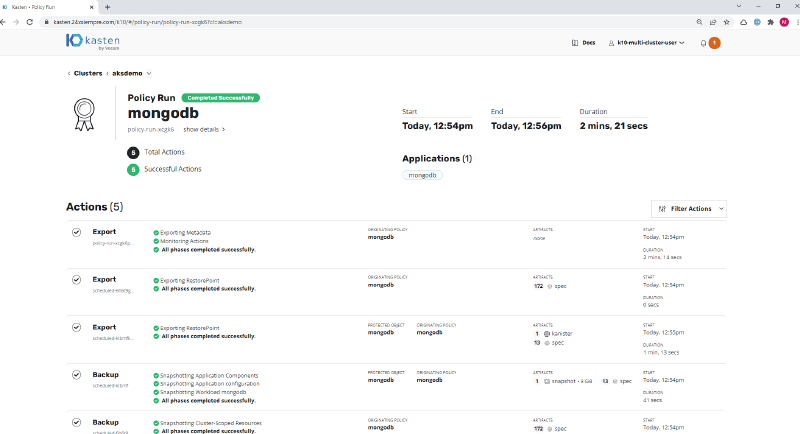Screen dimensions: 800x434
Task: Reload the page with refresh icon
Action: (x=30, y=22)
